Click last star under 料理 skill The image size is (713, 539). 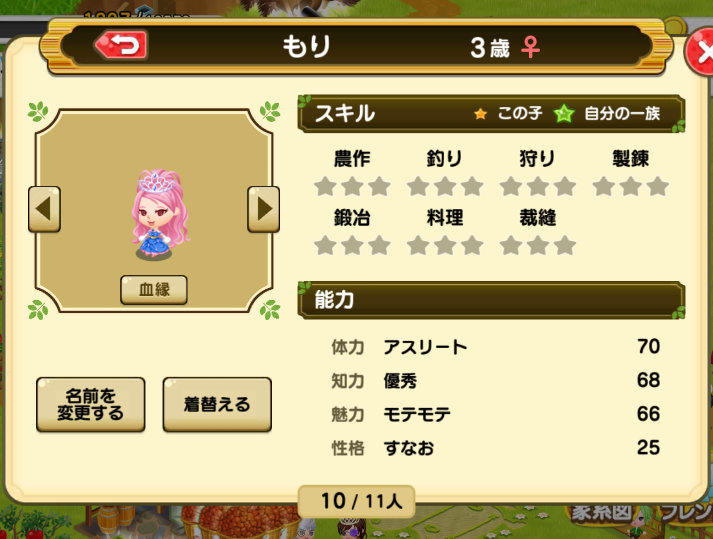pyautogui.click(x=472, y=246)
